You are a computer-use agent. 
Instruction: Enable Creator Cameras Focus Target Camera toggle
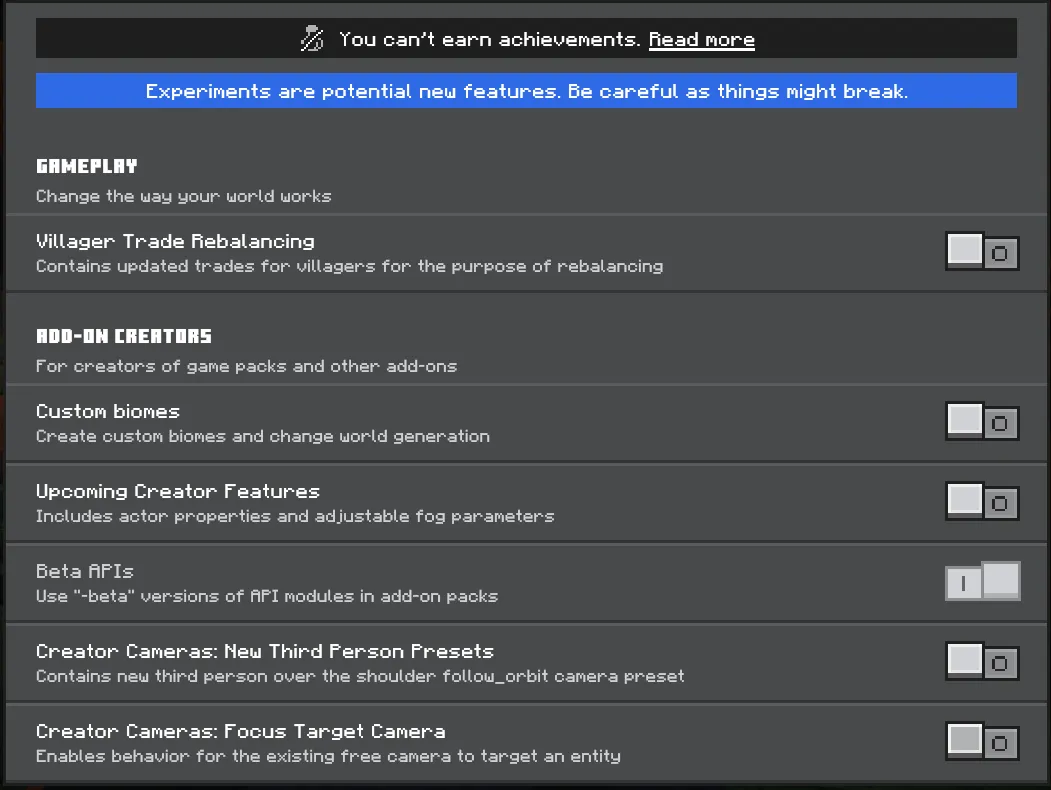[x=982, y=741]
